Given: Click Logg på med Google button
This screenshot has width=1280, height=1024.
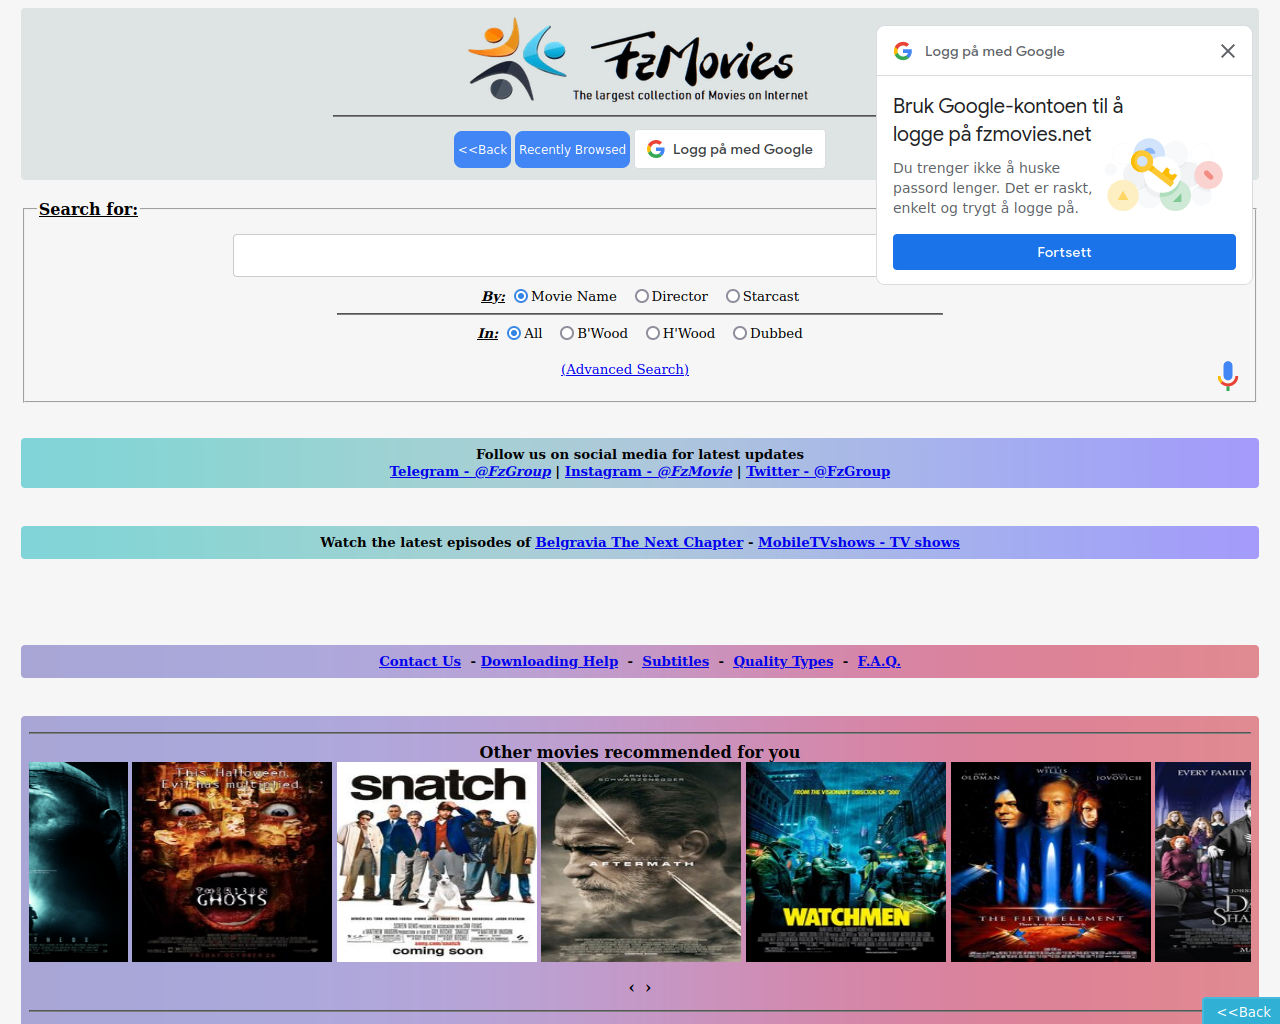Looking at the screenshot, I should pos(730,149).
